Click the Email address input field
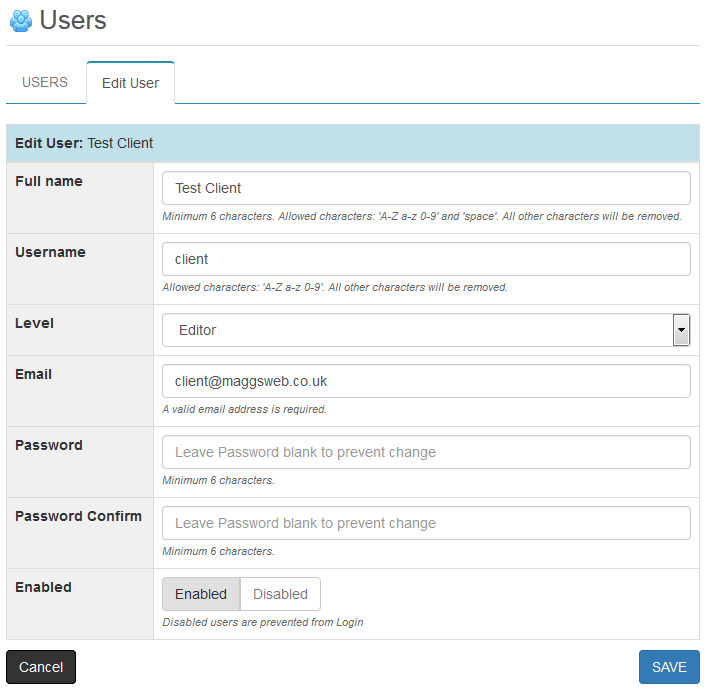Image resolution: width=708 pixels, height=692 pixels. [x=426, y=381]
